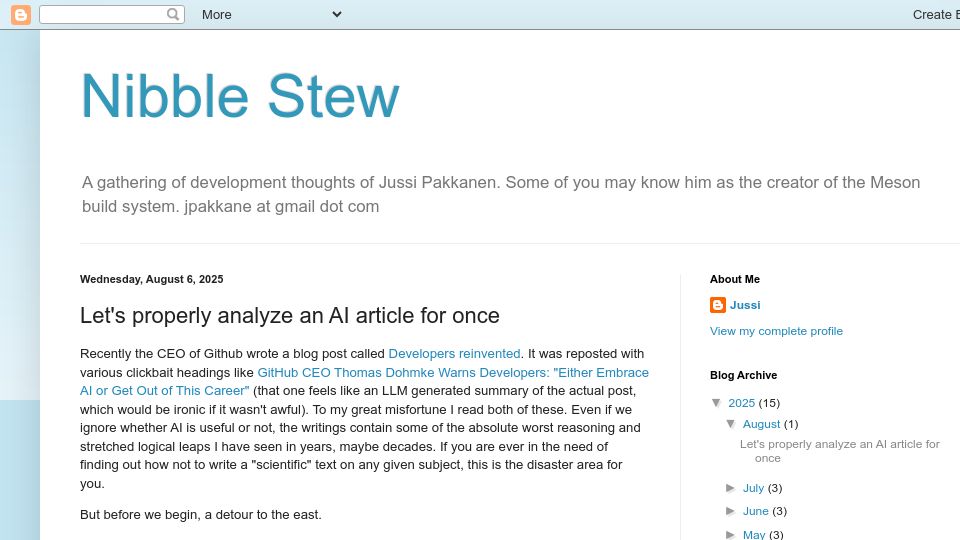This screenshot has width=960, height=540.
Task: Click the magnifier search icon in navbar
Action: pyautogui.click(x=173, y=14)
